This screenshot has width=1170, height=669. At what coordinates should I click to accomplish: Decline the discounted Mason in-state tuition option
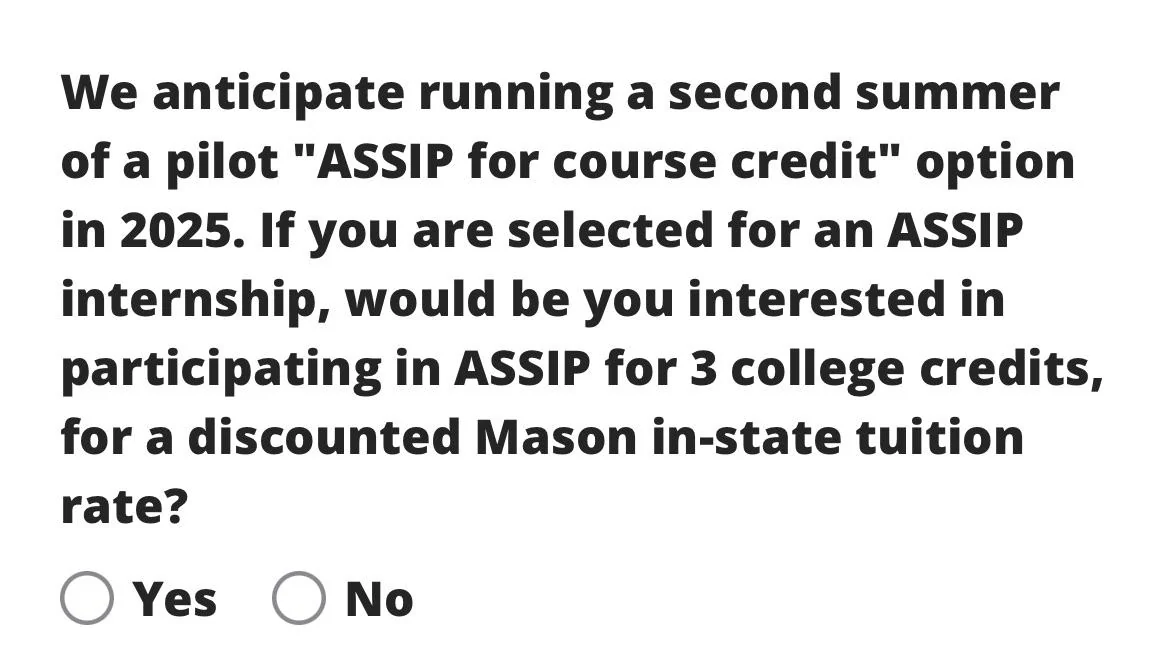pyautogui.click(x=299, y=597)
